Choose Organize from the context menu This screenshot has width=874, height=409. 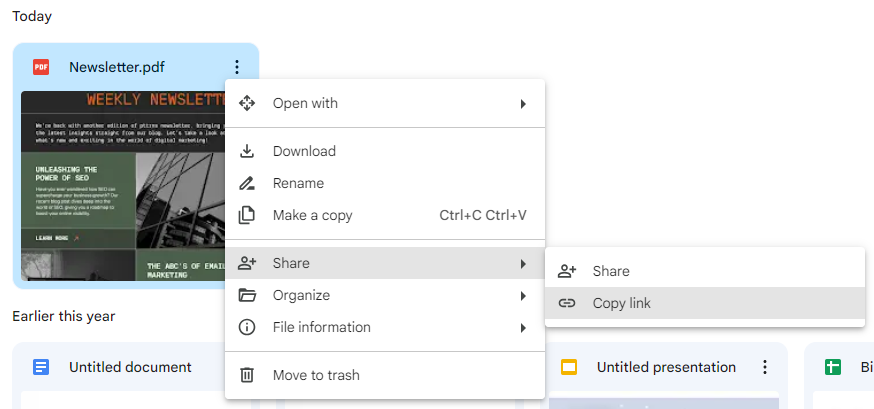(385, 295)
